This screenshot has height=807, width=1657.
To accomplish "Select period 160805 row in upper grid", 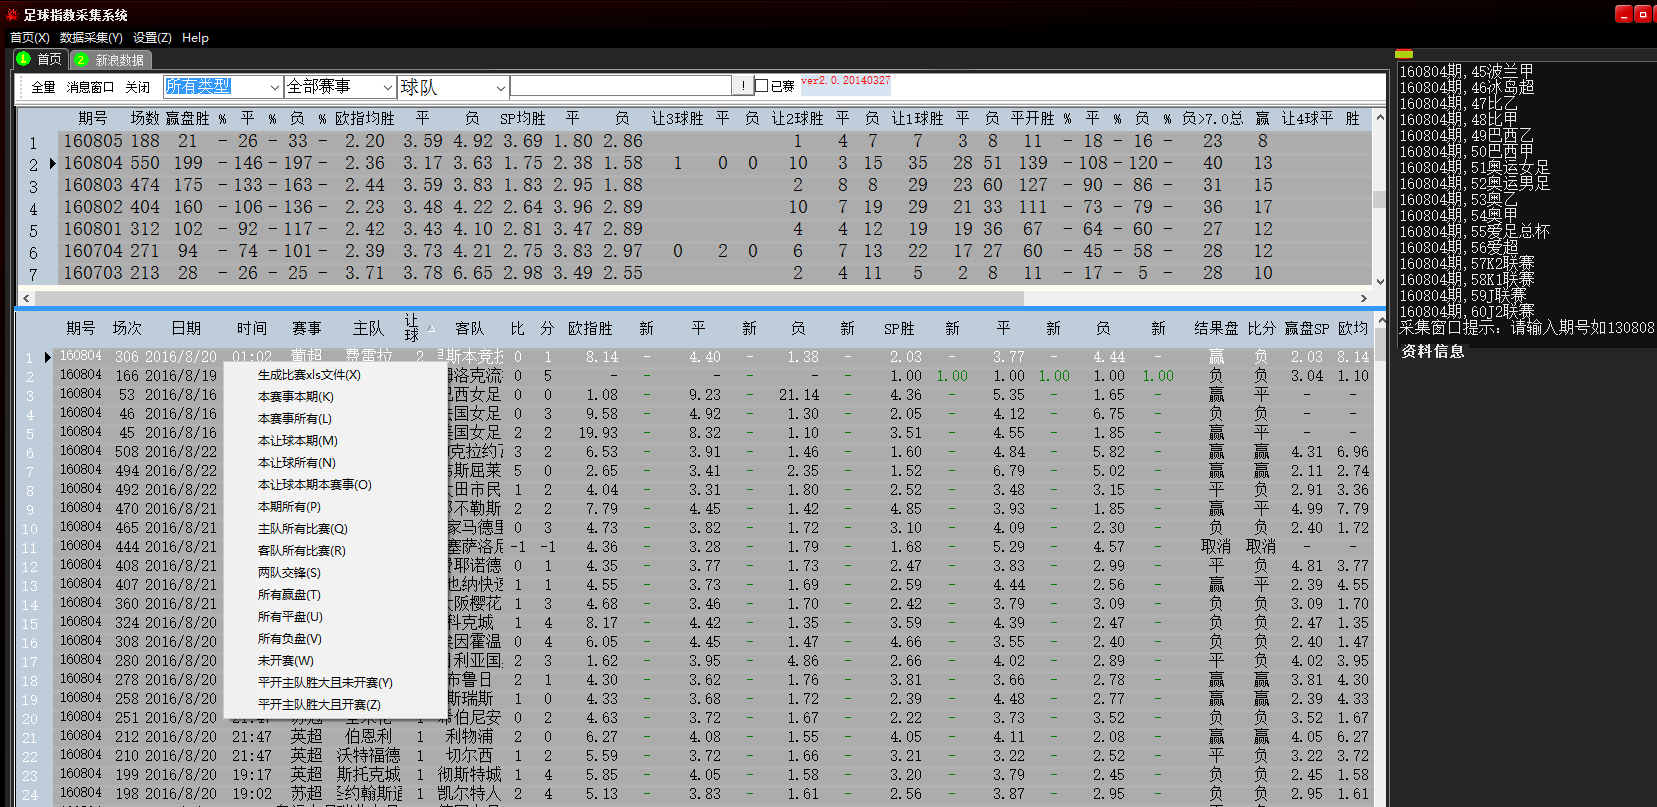I will [x=714, y=141].
